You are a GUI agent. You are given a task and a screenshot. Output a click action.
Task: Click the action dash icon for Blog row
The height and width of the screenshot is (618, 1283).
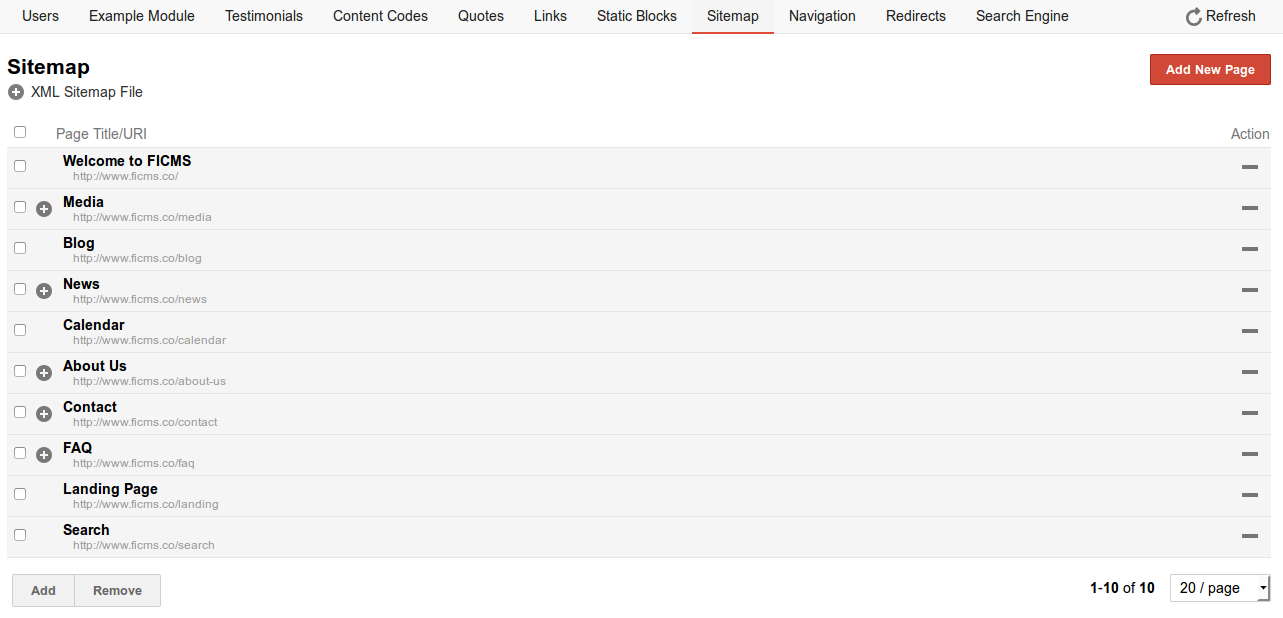(x=1249, y=249)
